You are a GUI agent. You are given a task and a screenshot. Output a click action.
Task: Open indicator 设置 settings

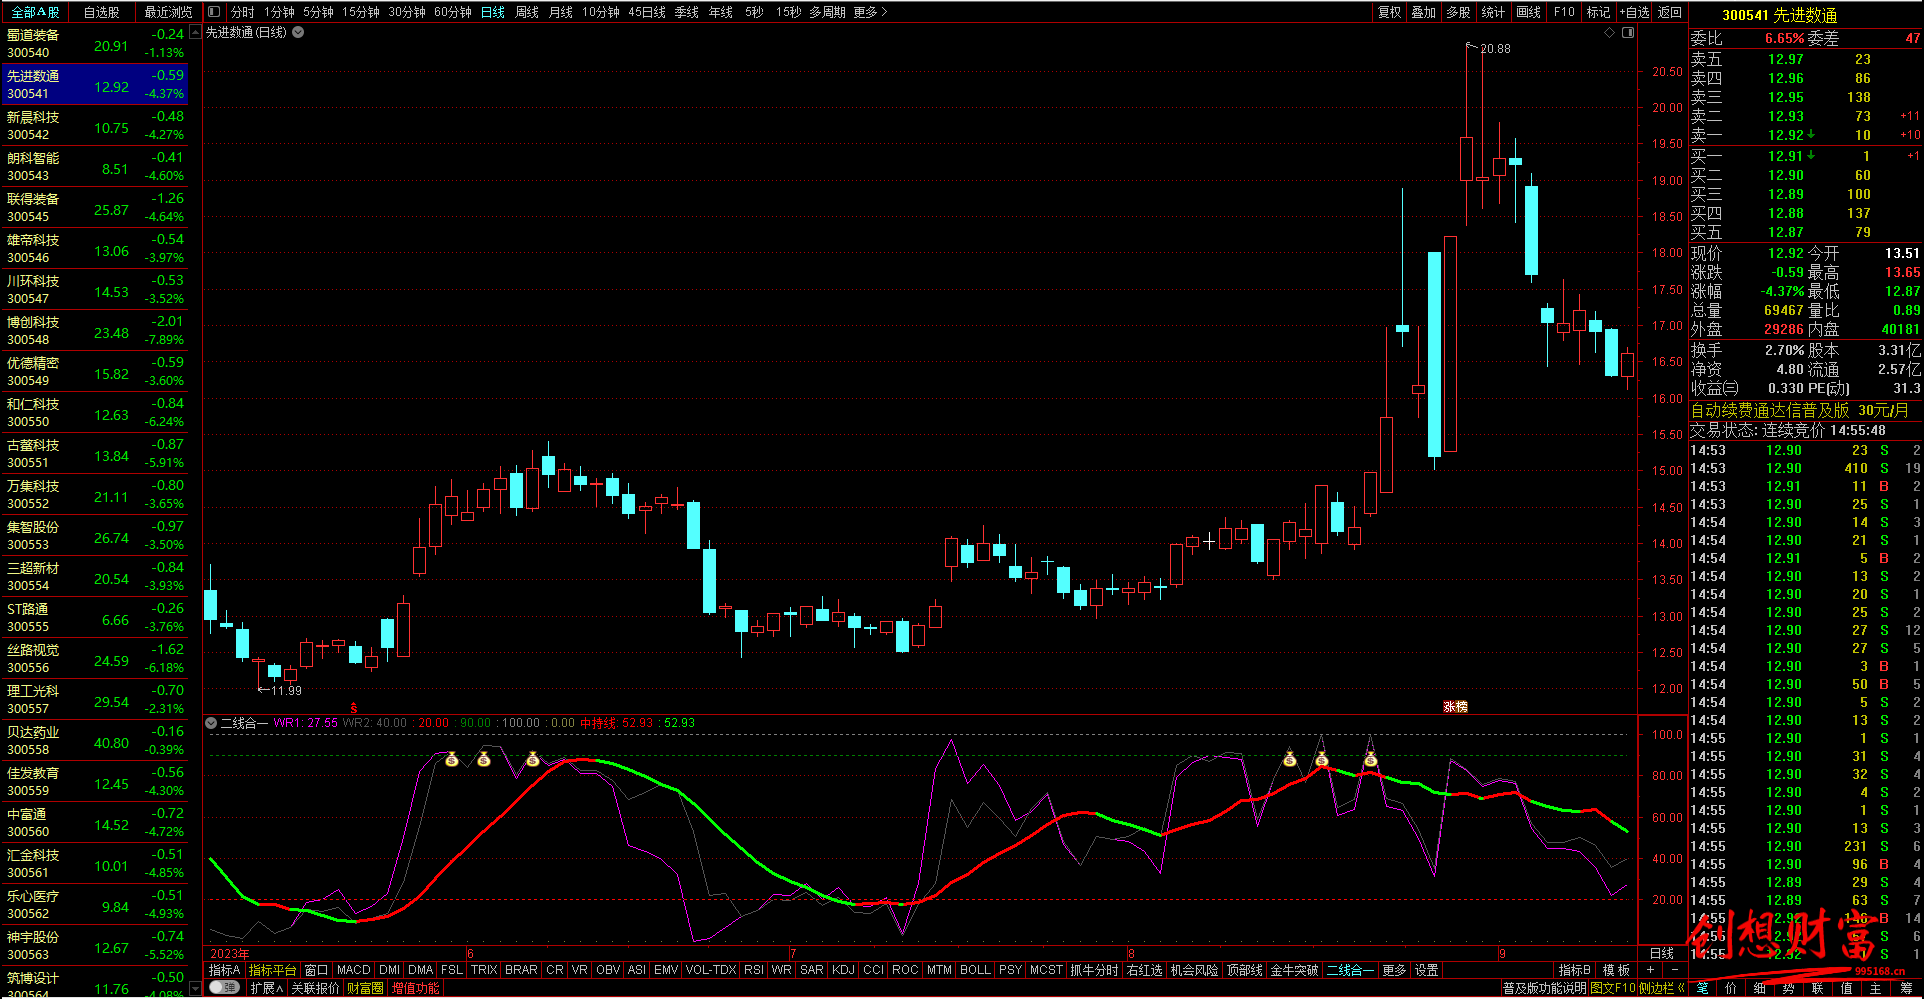coord(1427,970)
